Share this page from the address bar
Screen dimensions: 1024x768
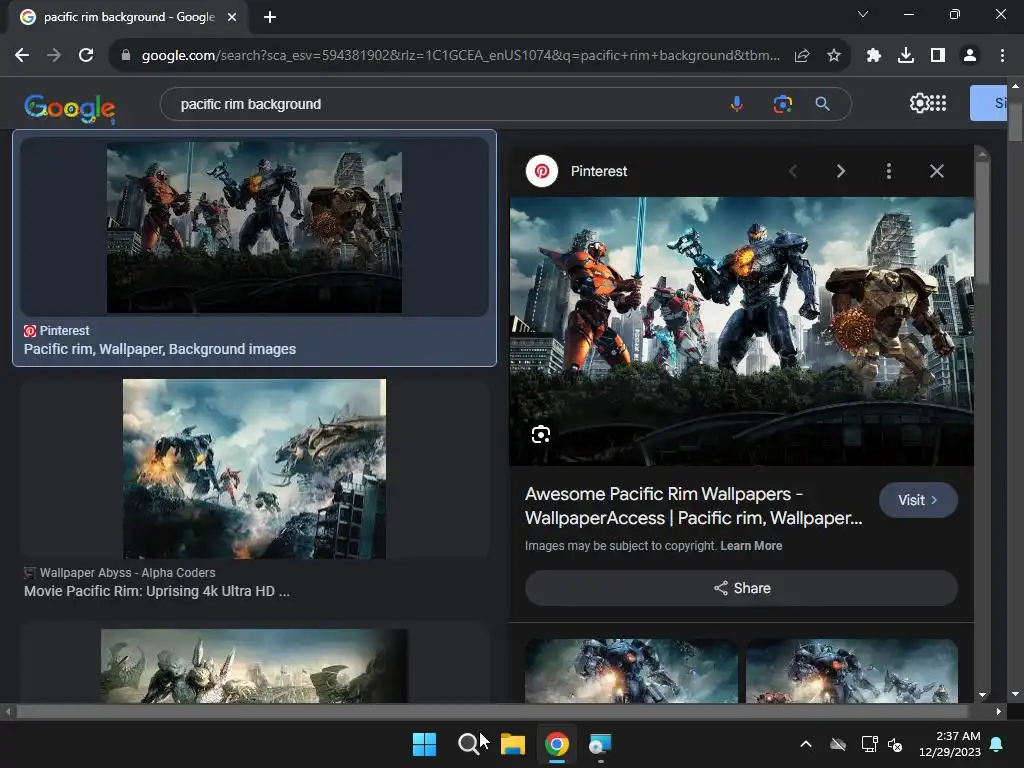coord(802,56)
